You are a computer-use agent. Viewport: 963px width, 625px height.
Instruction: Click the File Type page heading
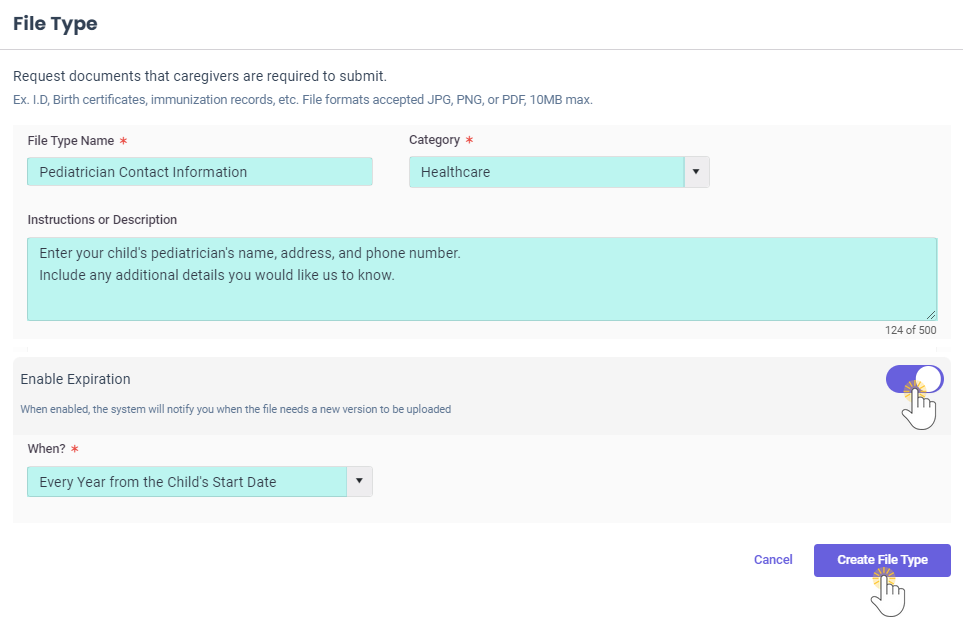point(55,23)
